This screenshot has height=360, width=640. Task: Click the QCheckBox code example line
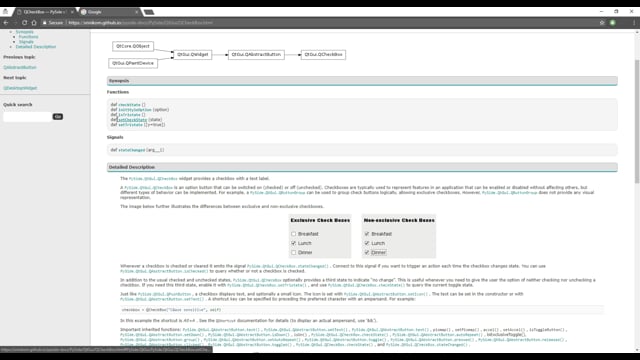[362, 310]
